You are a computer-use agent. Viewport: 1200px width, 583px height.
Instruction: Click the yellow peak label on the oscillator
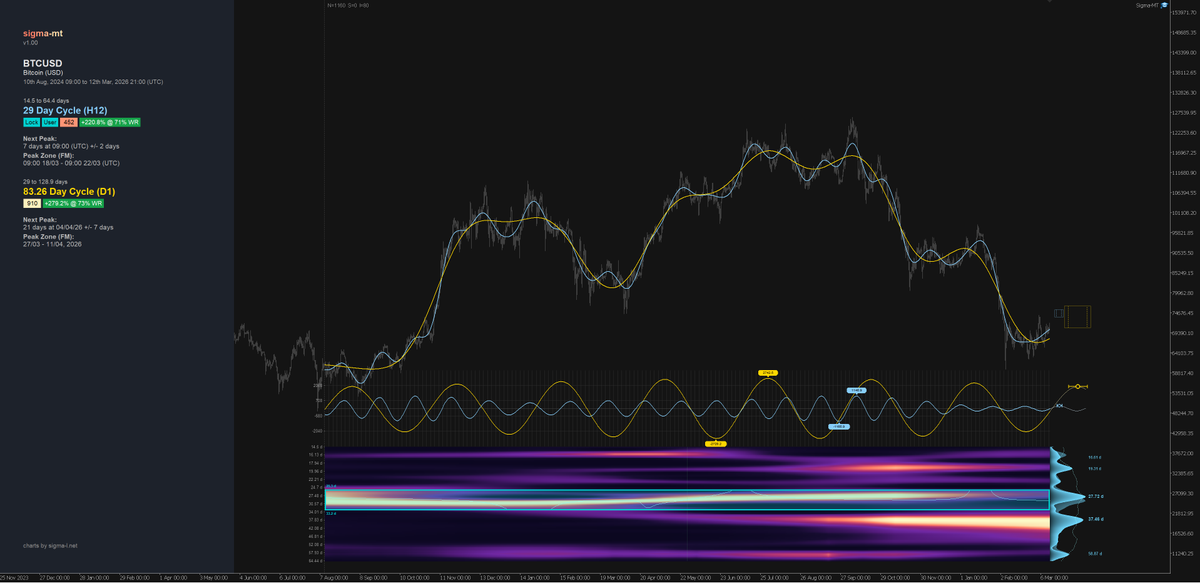[768, 372]
